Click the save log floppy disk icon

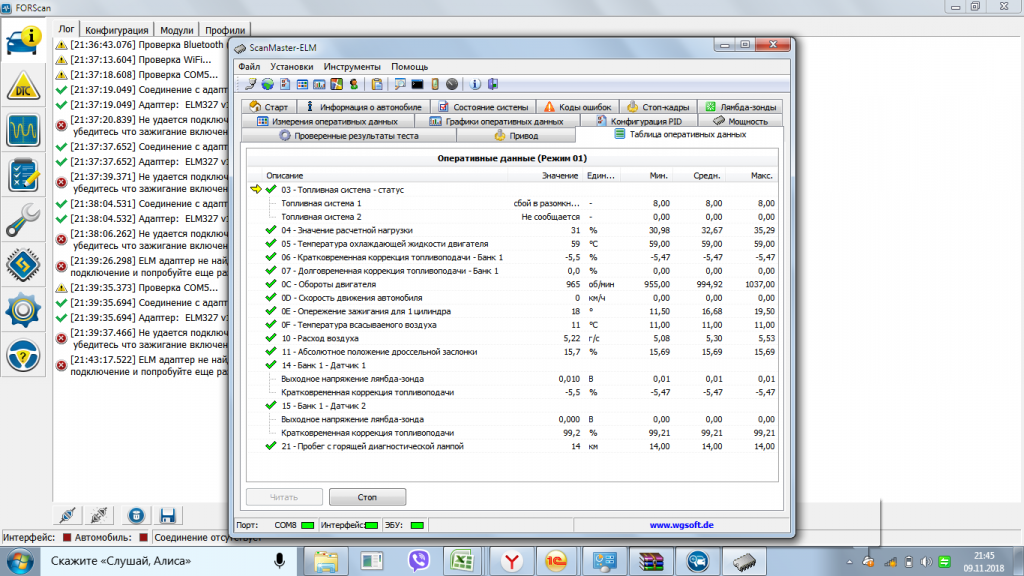coord(168,516)
